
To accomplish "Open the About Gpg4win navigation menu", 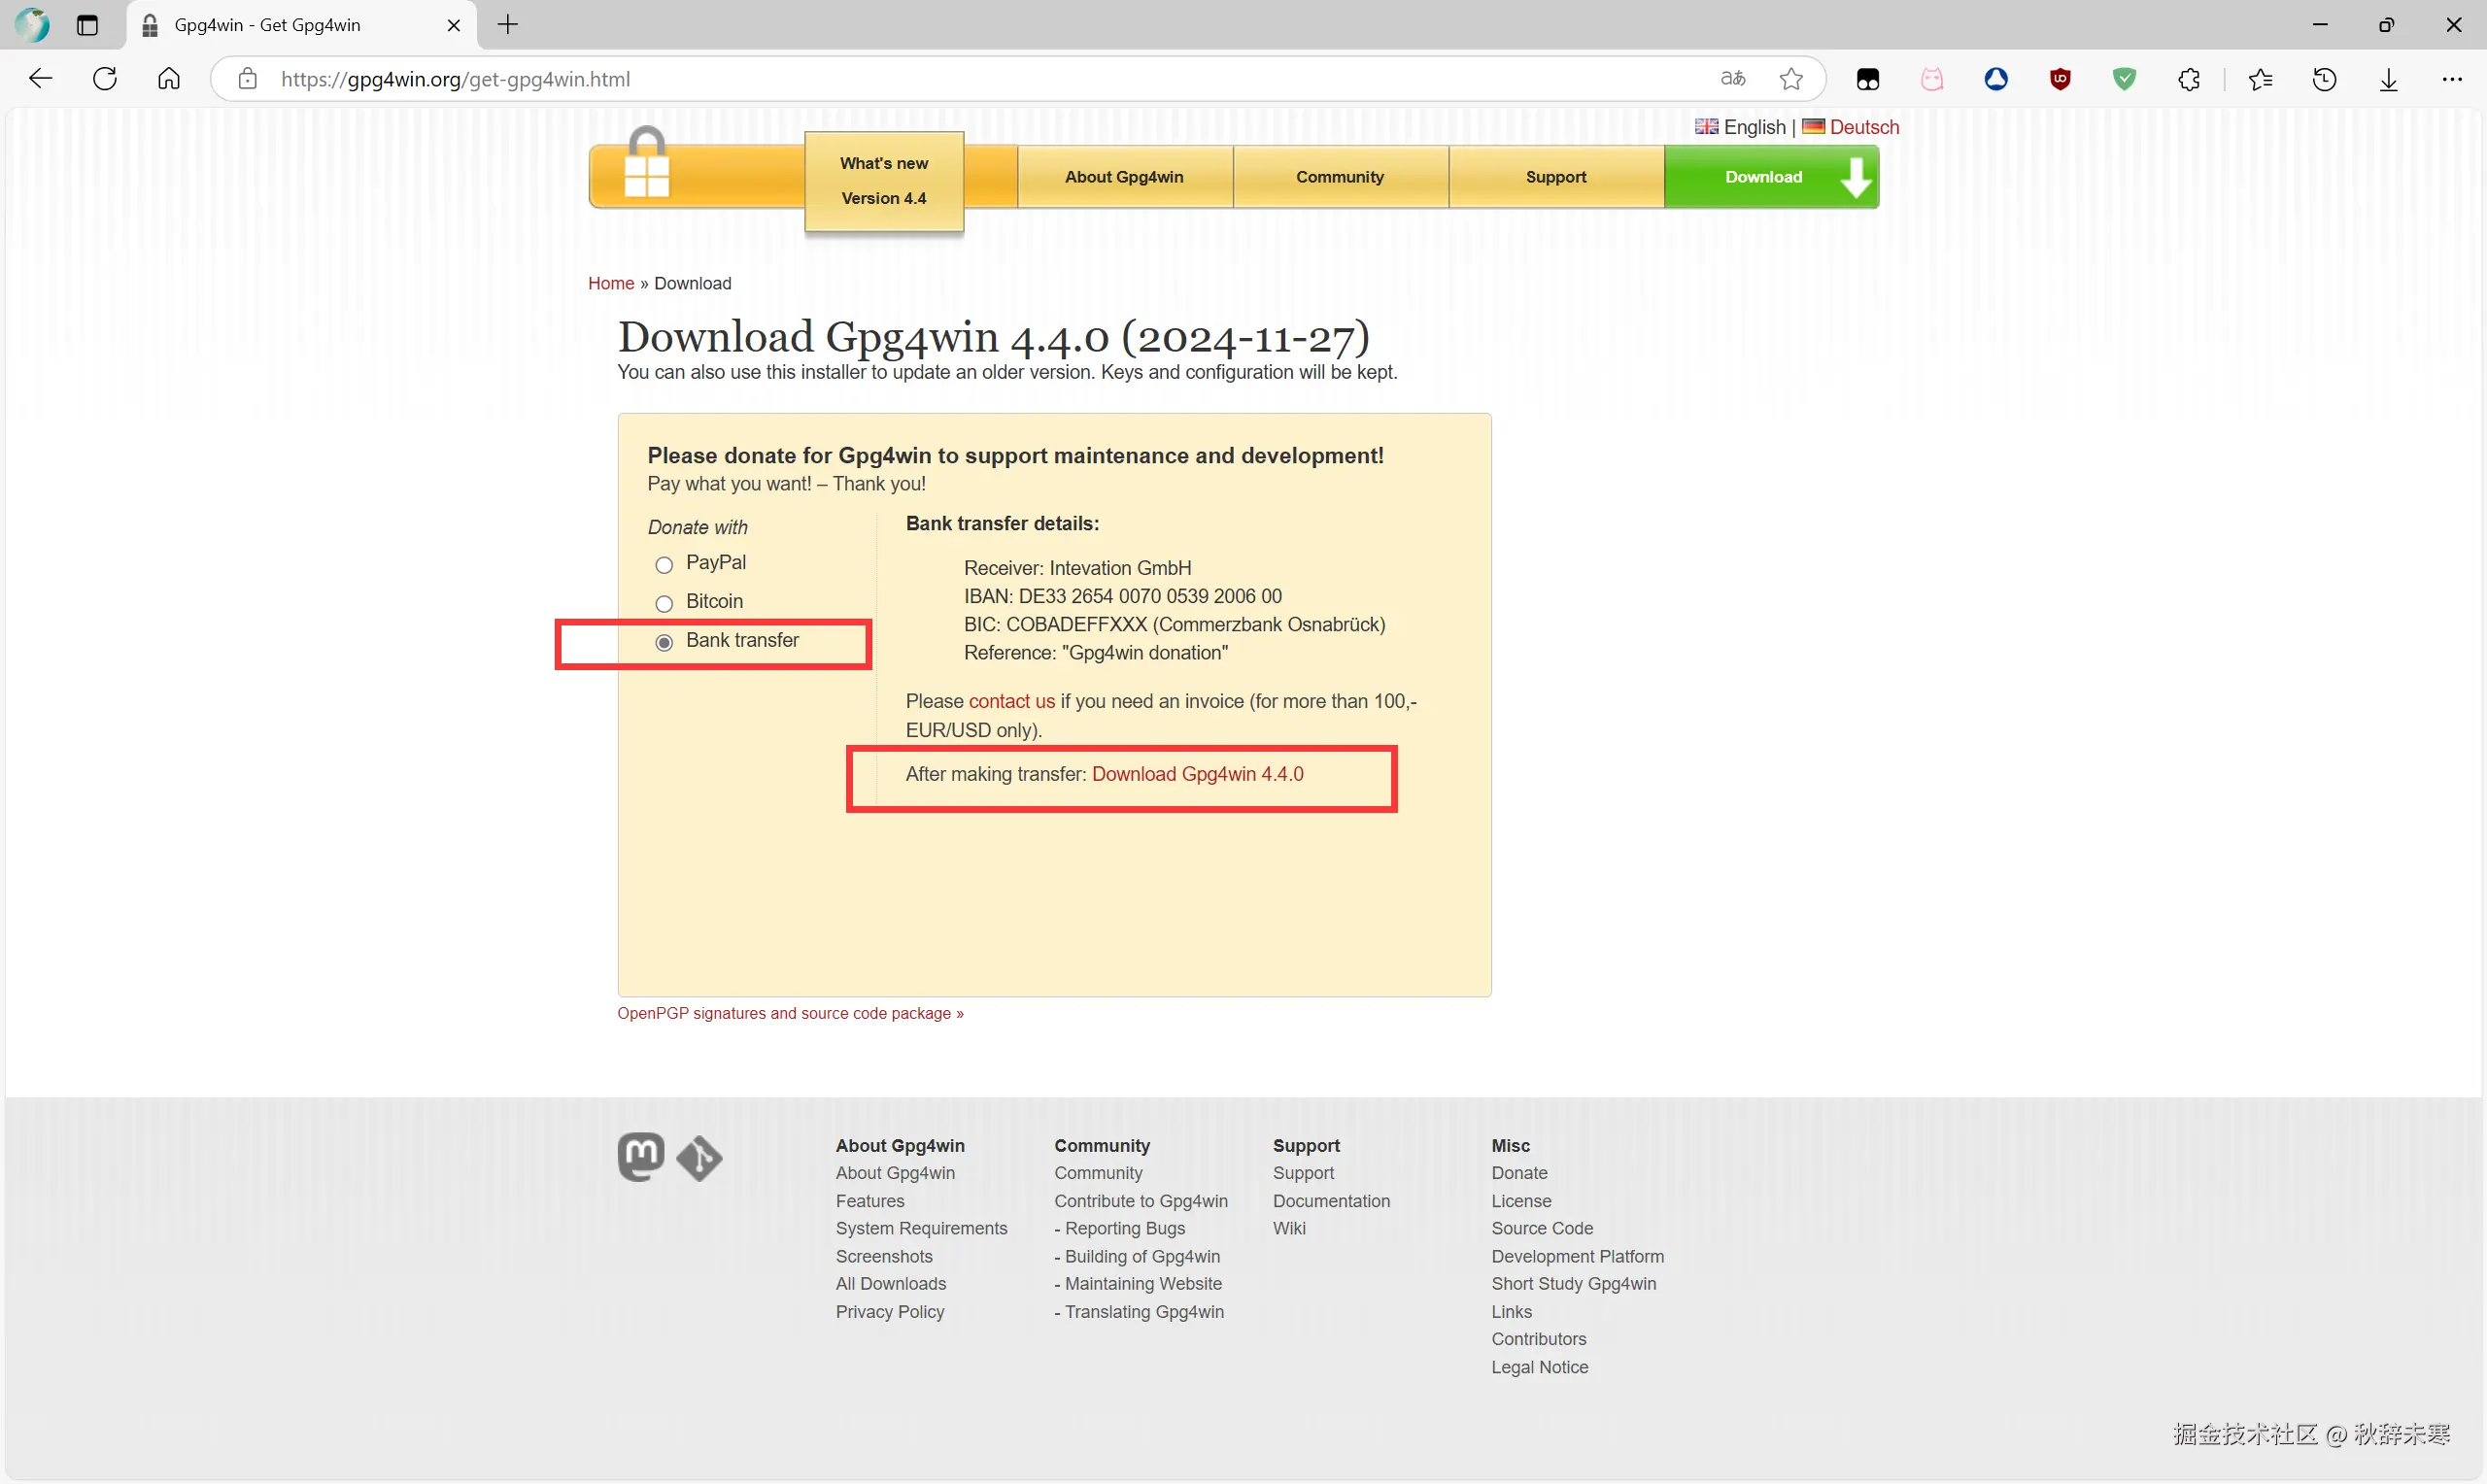I will pyautogui.click(x=1124, y=177).
